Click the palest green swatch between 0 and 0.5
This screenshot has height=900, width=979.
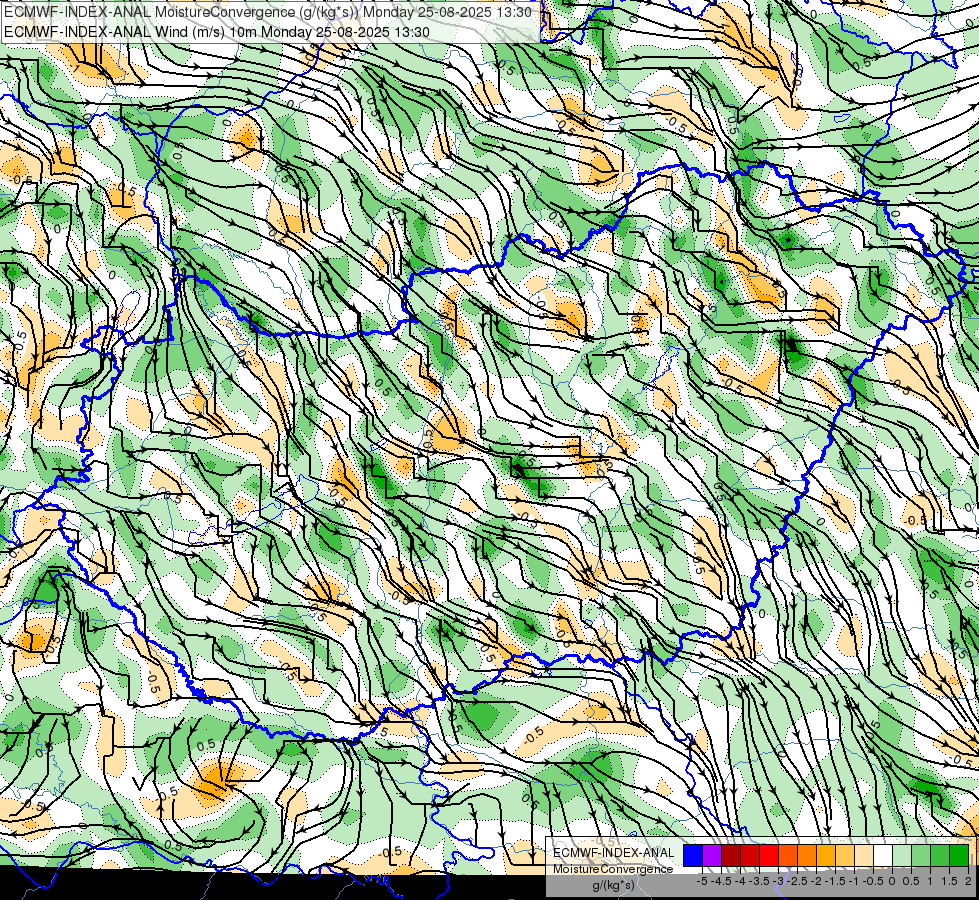coord(902,855)
